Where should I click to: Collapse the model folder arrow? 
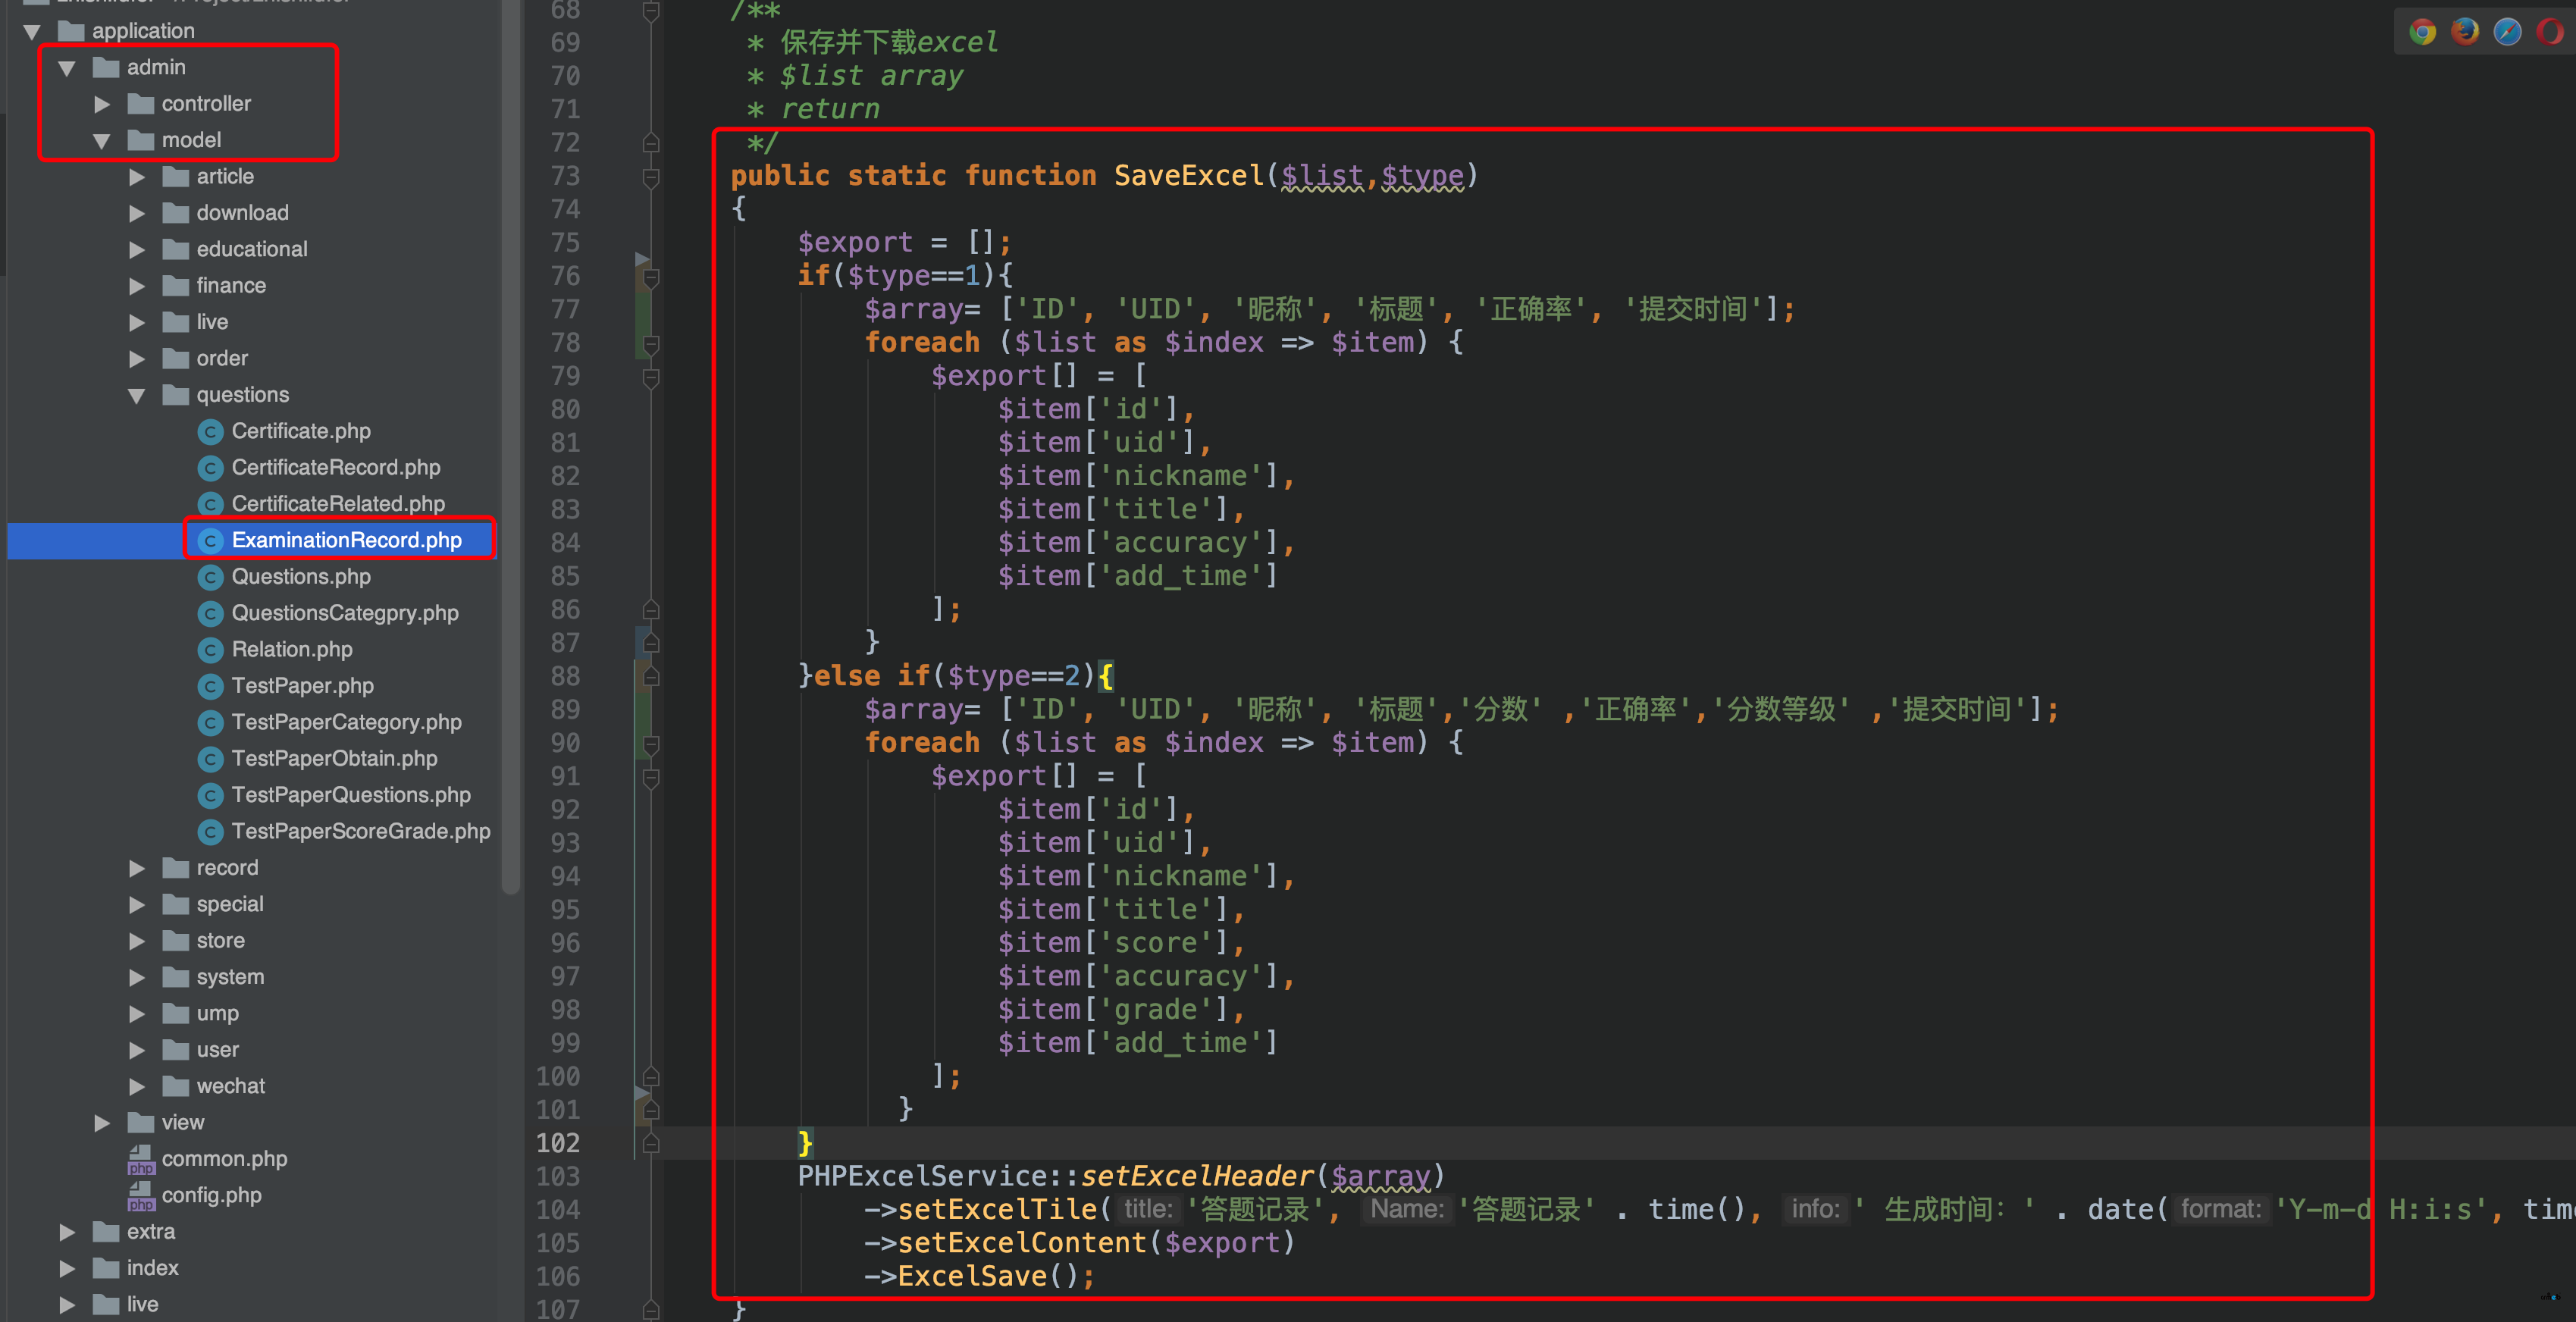102,141
